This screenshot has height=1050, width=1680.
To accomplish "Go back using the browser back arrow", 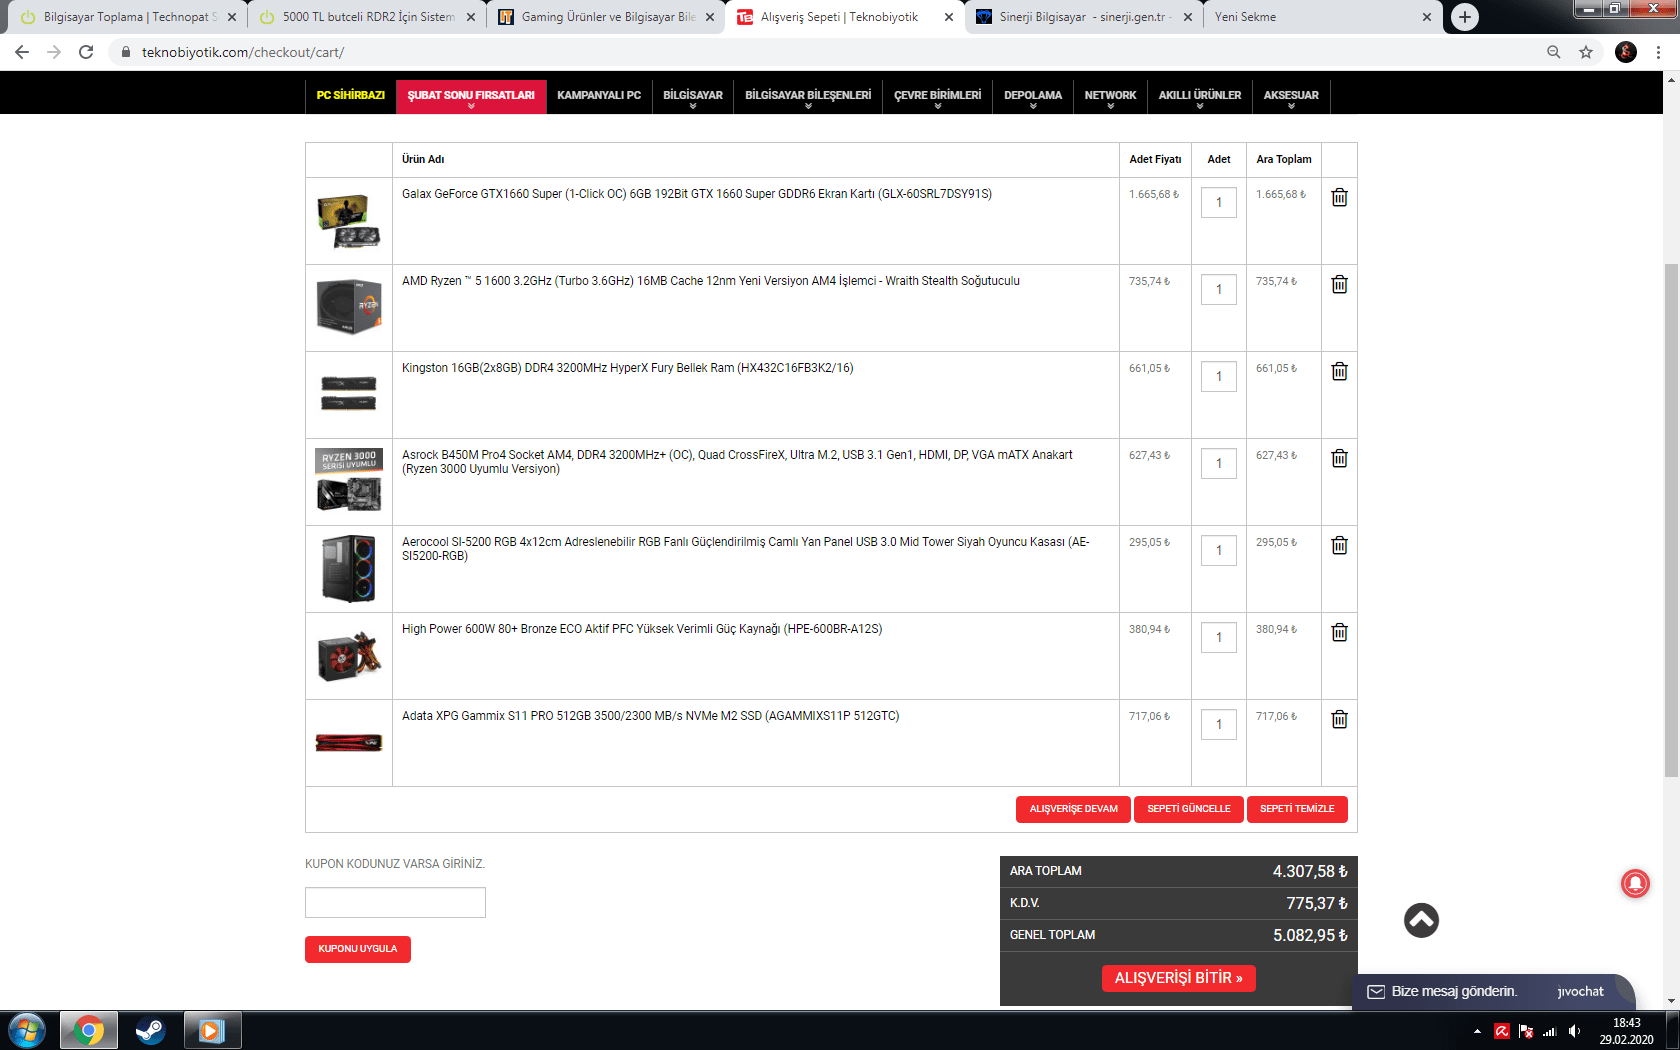I will tap(22, 52).
